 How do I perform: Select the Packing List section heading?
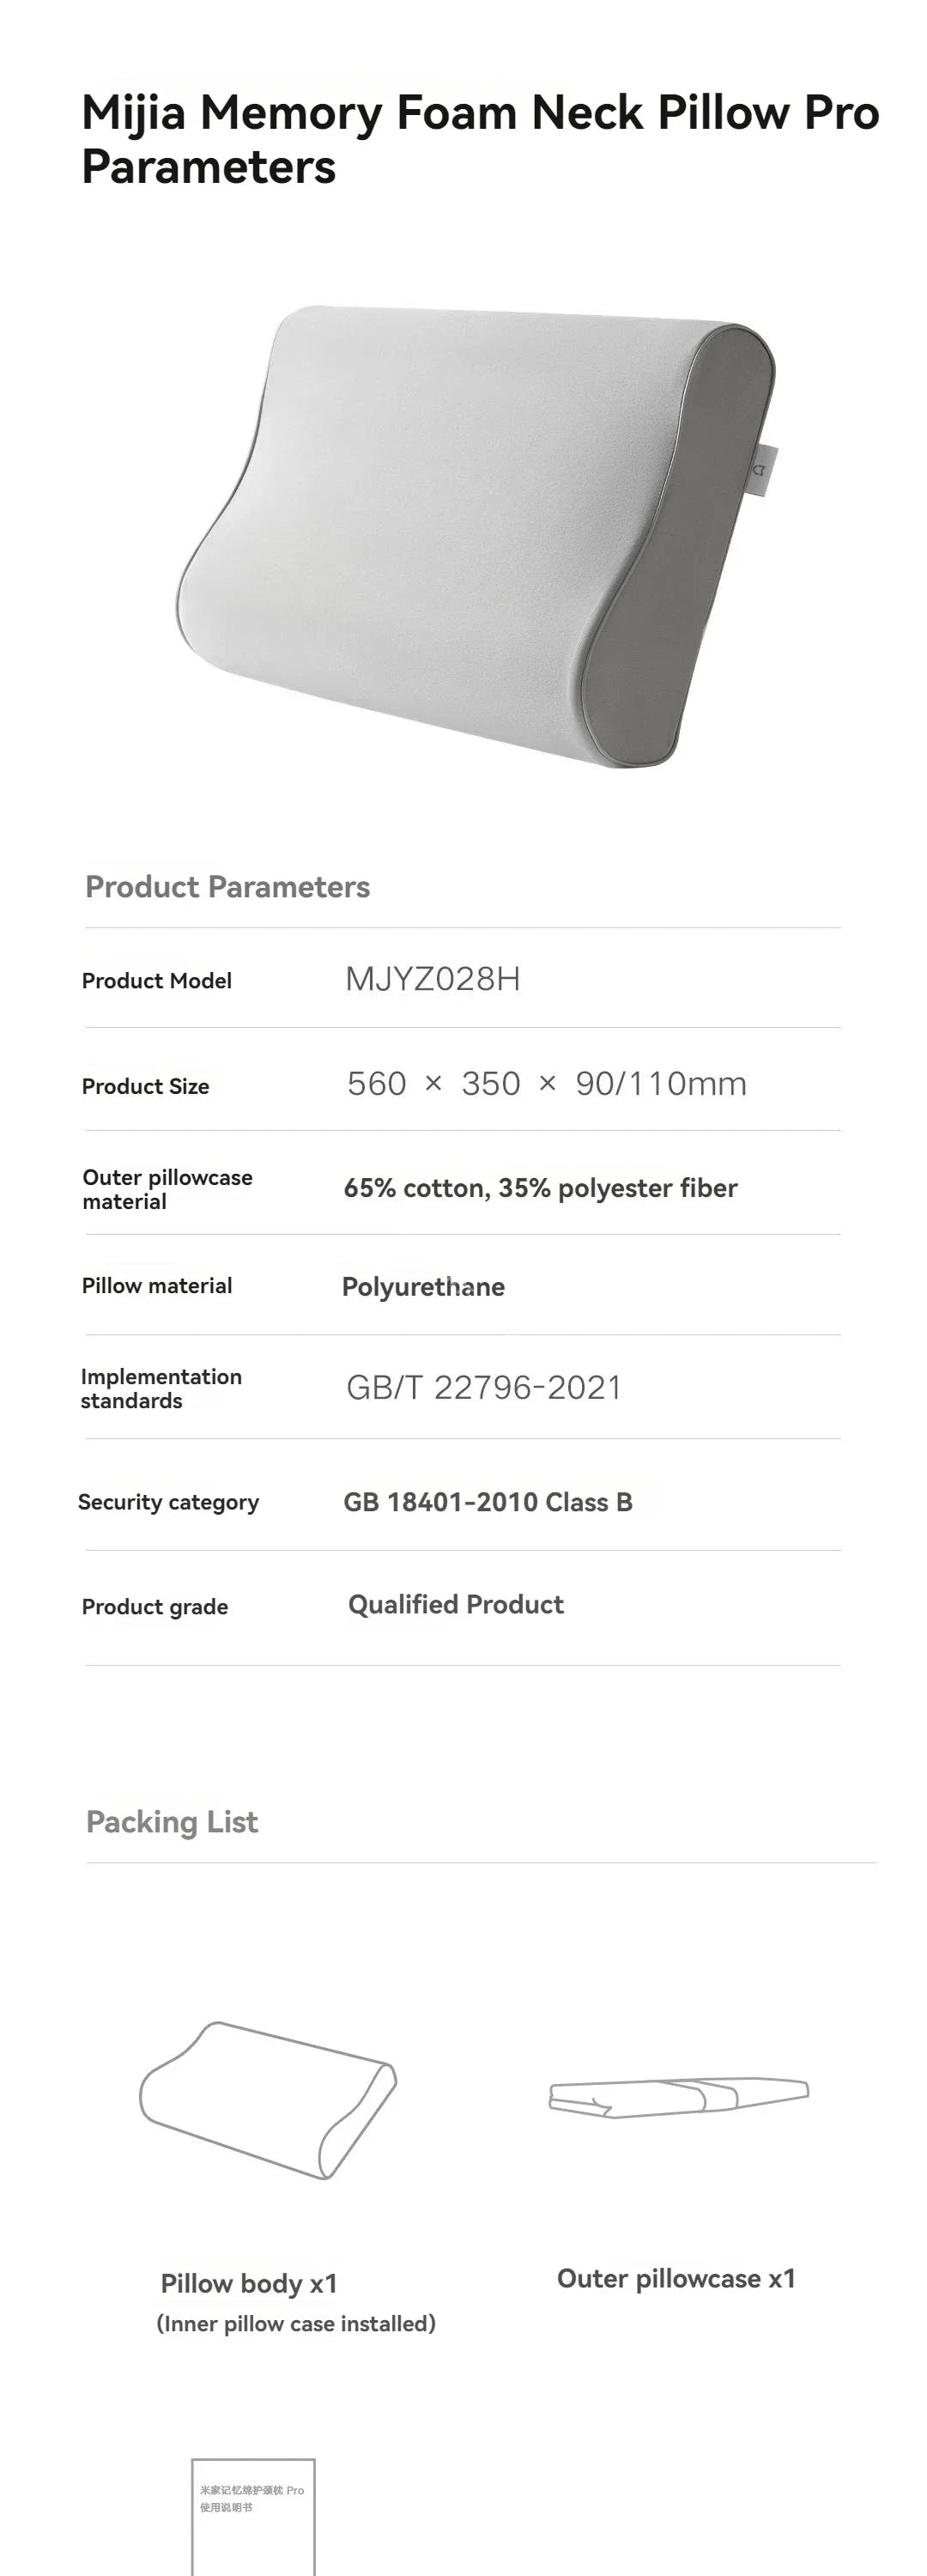coord(172,1822)
